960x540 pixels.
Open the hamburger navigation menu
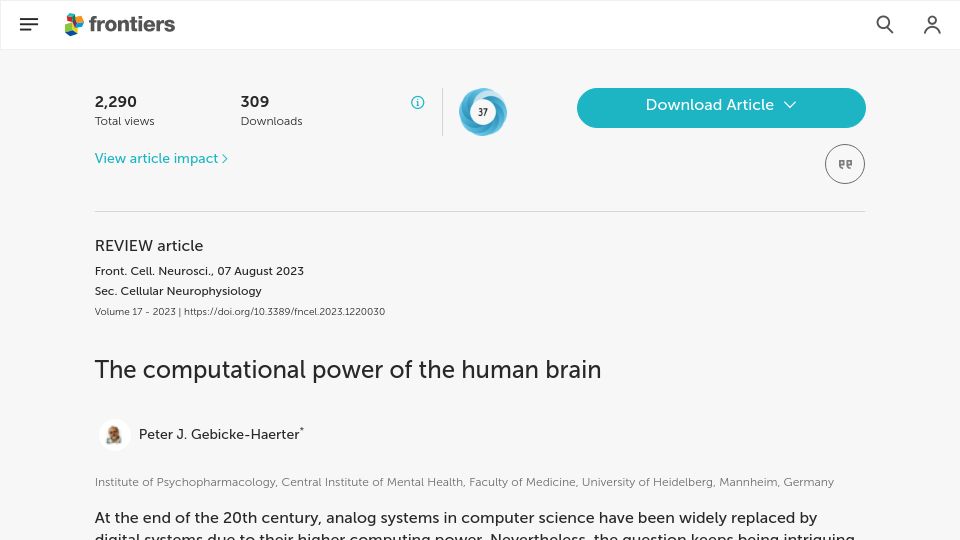[29, 24]
